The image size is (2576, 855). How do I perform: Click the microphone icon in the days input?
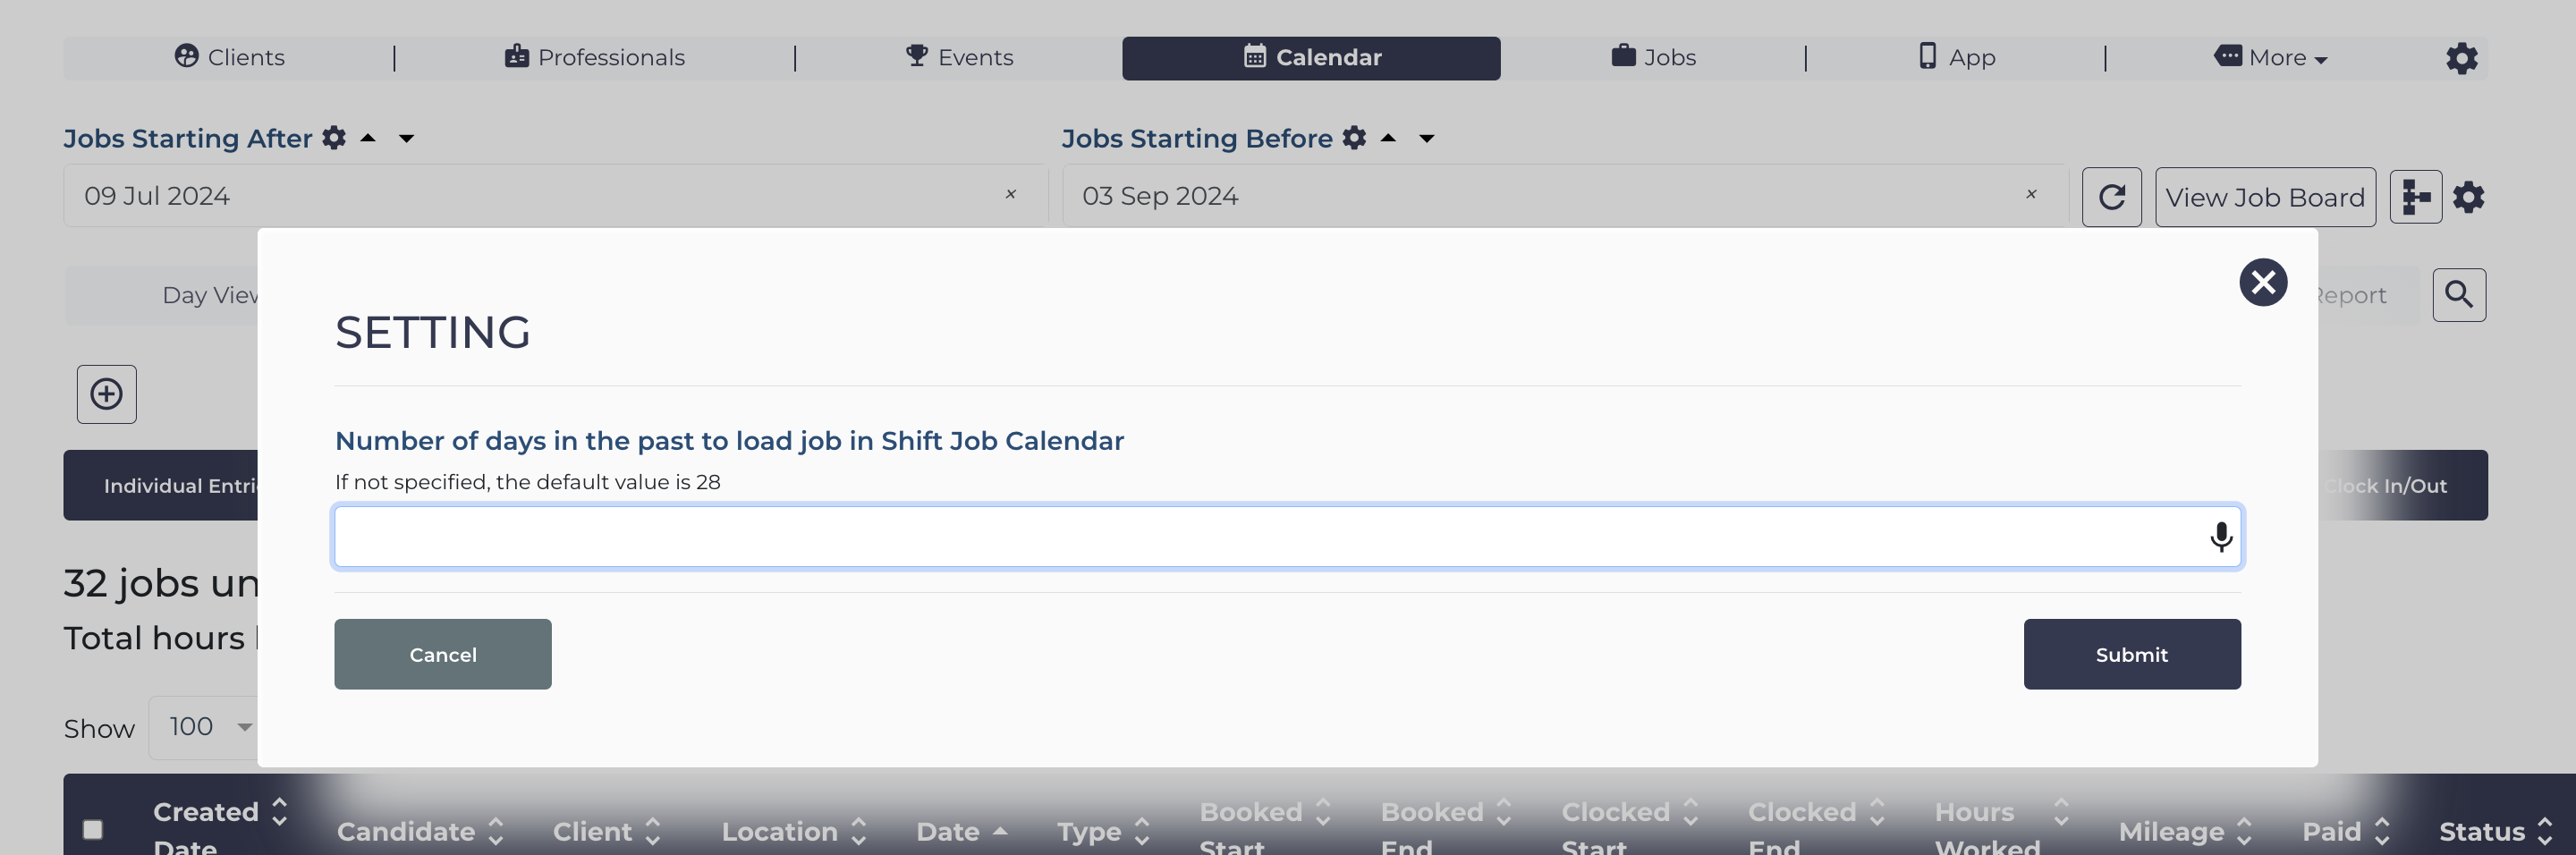pyautogui.click(x=2220, y=537)
